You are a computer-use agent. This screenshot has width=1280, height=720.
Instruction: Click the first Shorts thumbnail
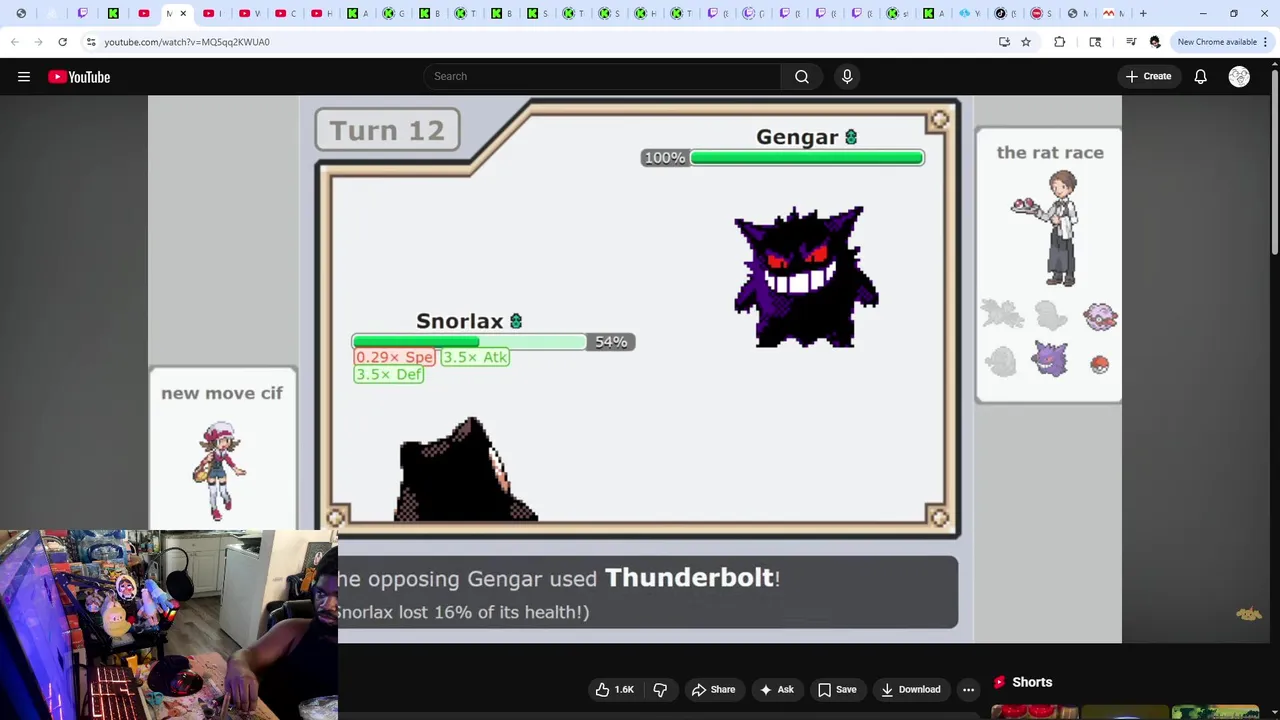click(x=1035, y=712)
